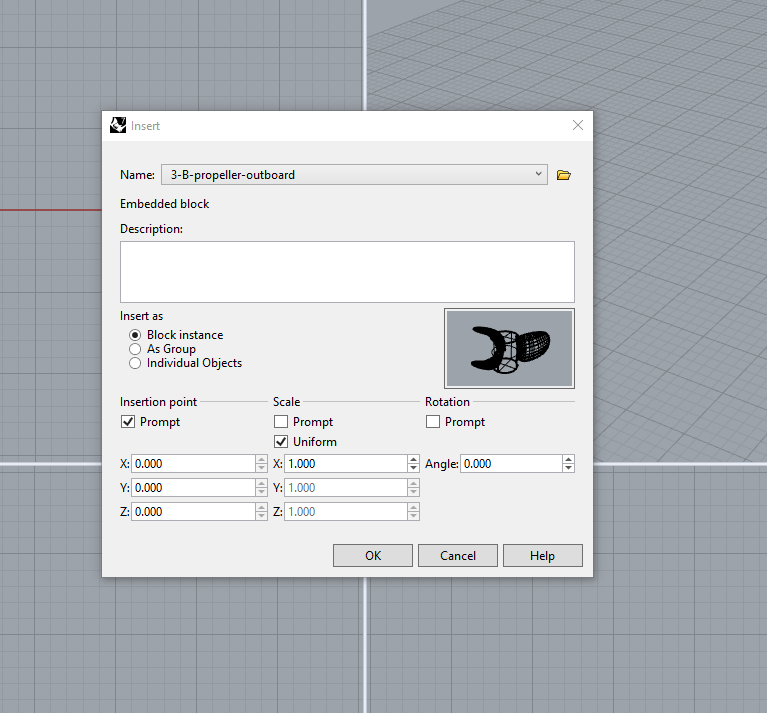Decrease Angle with down spinner arrow
Screen dimensions: 767x713
pyautogui.click(x=568, y=468)
